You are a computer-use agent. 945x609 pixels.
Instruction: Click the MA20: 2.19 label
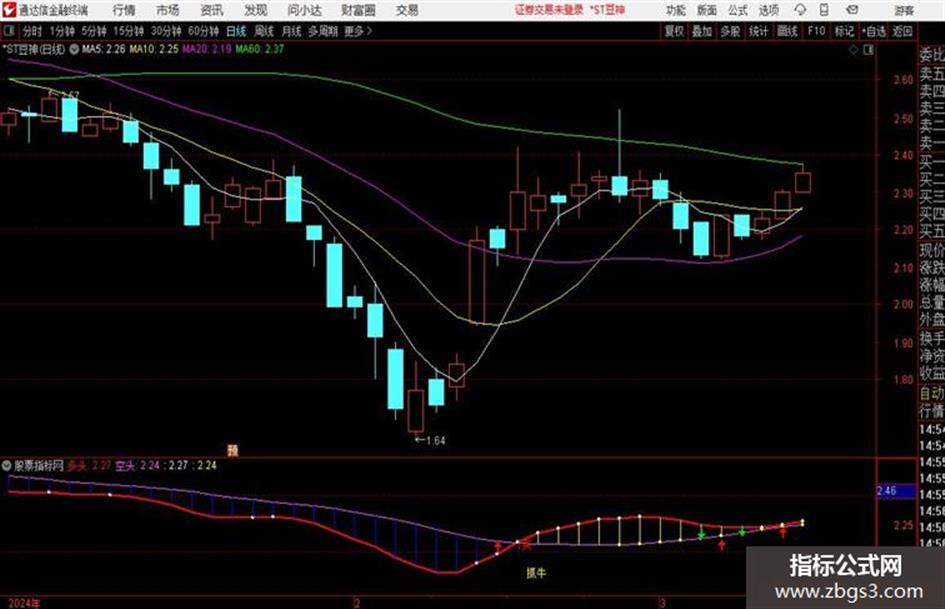click(x=207, y=49)
